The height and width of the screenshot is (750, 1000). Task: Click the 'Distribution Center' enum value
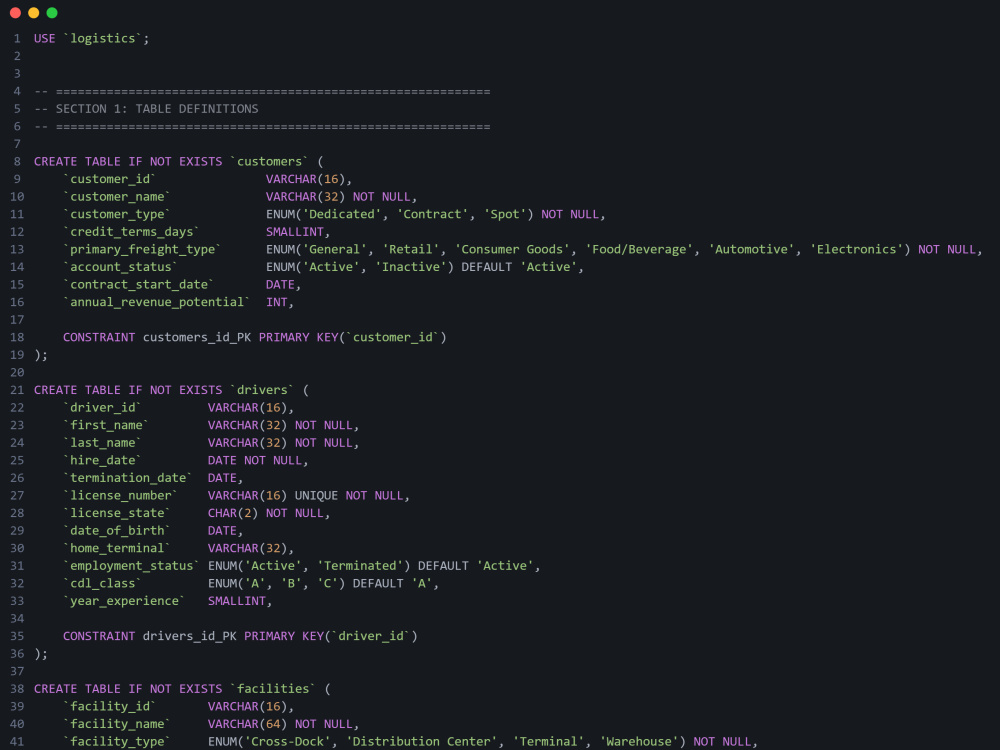pyautogui.click(x=422, y=742)
